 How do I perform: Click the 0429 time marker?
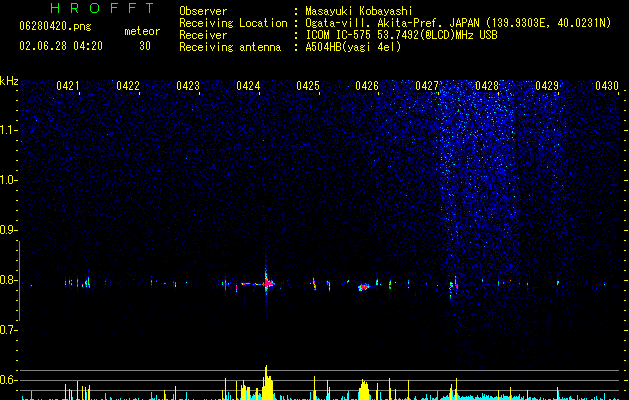(547, 85)
